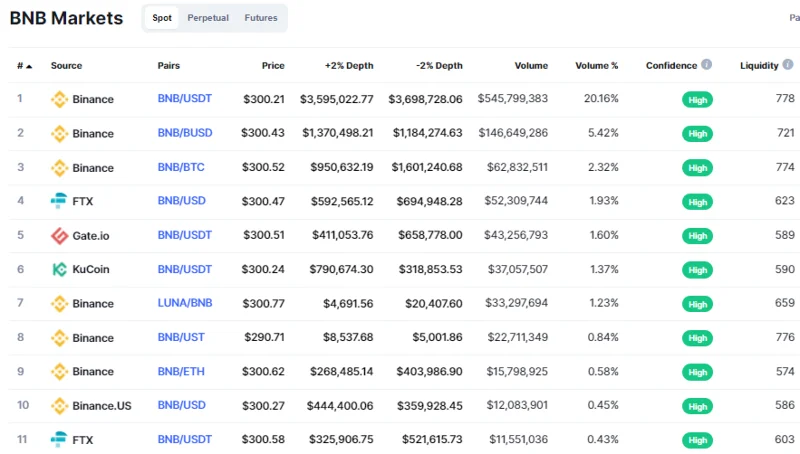Switch to the Perpetual tab
The width and height of the screenshot is (800, 454).
tap(208, 18)
